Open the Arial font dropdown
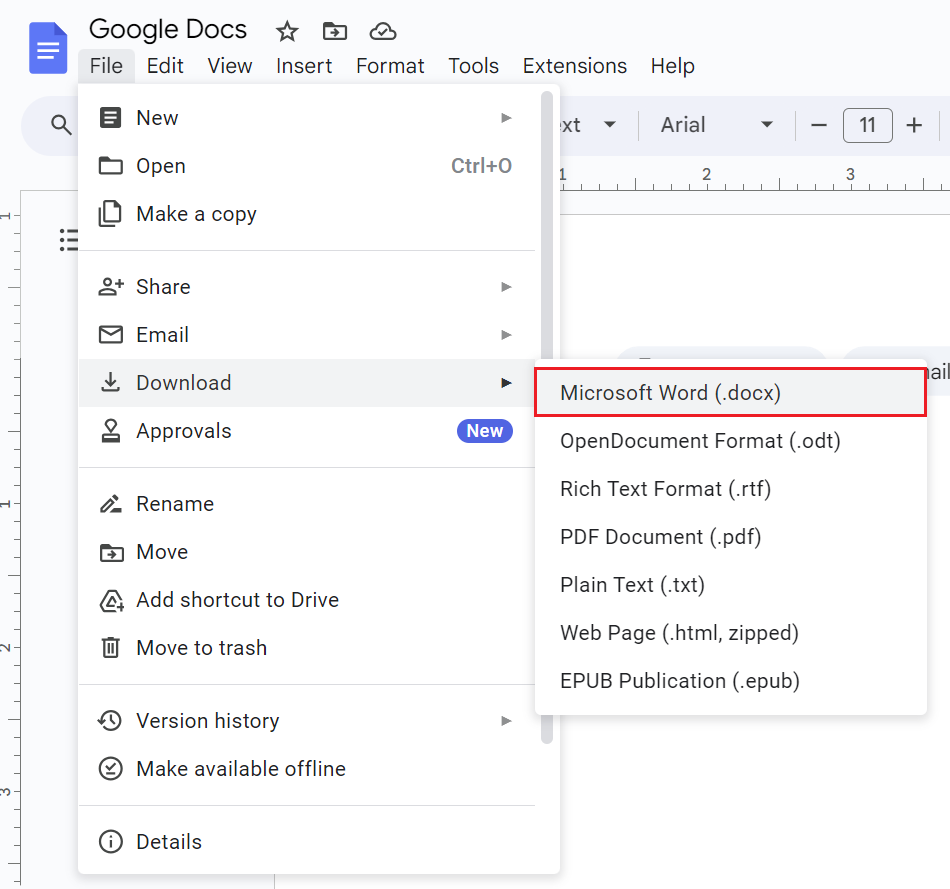Screen dimensions: 950x889 pos(716,125)
